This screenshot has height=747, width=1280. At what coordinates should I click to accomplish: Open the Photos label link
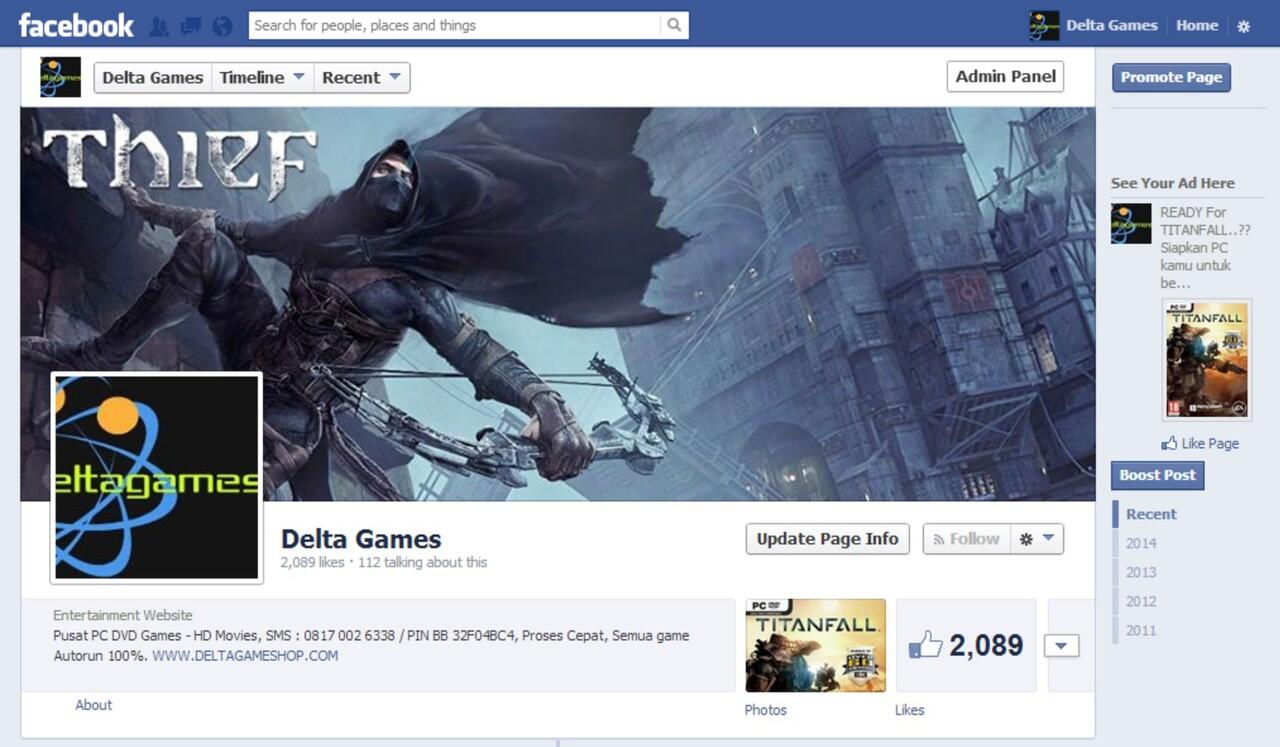[x=765, y=710]
